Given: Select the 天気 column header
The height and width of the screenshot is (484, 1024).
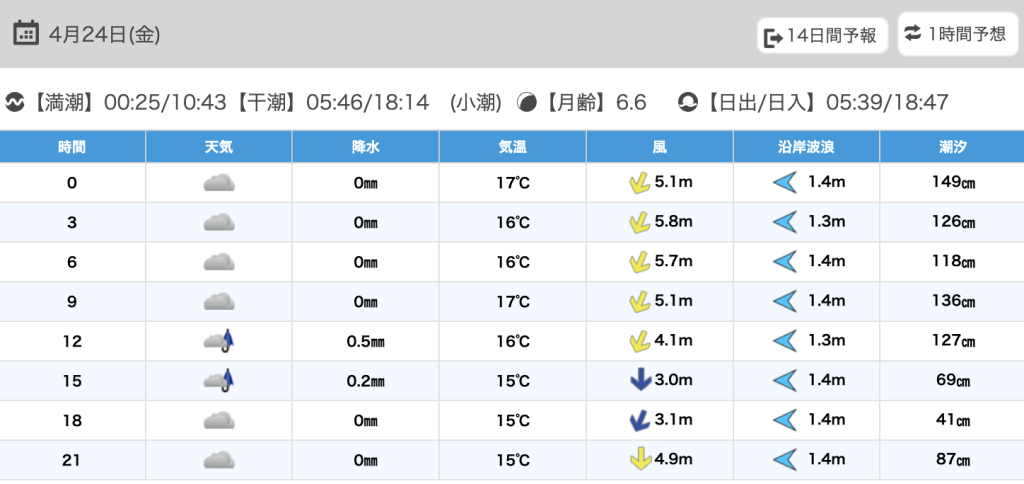Looking at the screenshot, I should 218,147.
